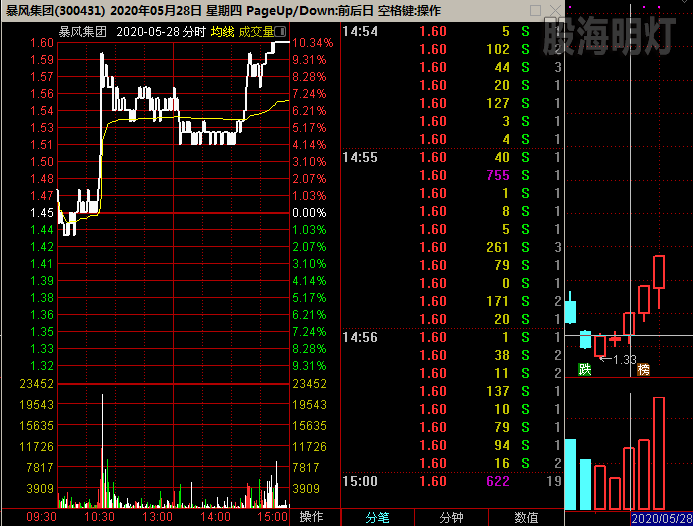
Task: Click the 171 volume tick entry
Action: 498,301
